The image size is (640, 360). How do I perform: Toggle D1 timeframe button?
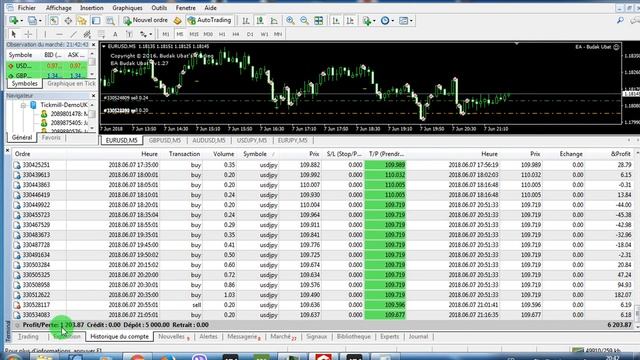point(250,34)
